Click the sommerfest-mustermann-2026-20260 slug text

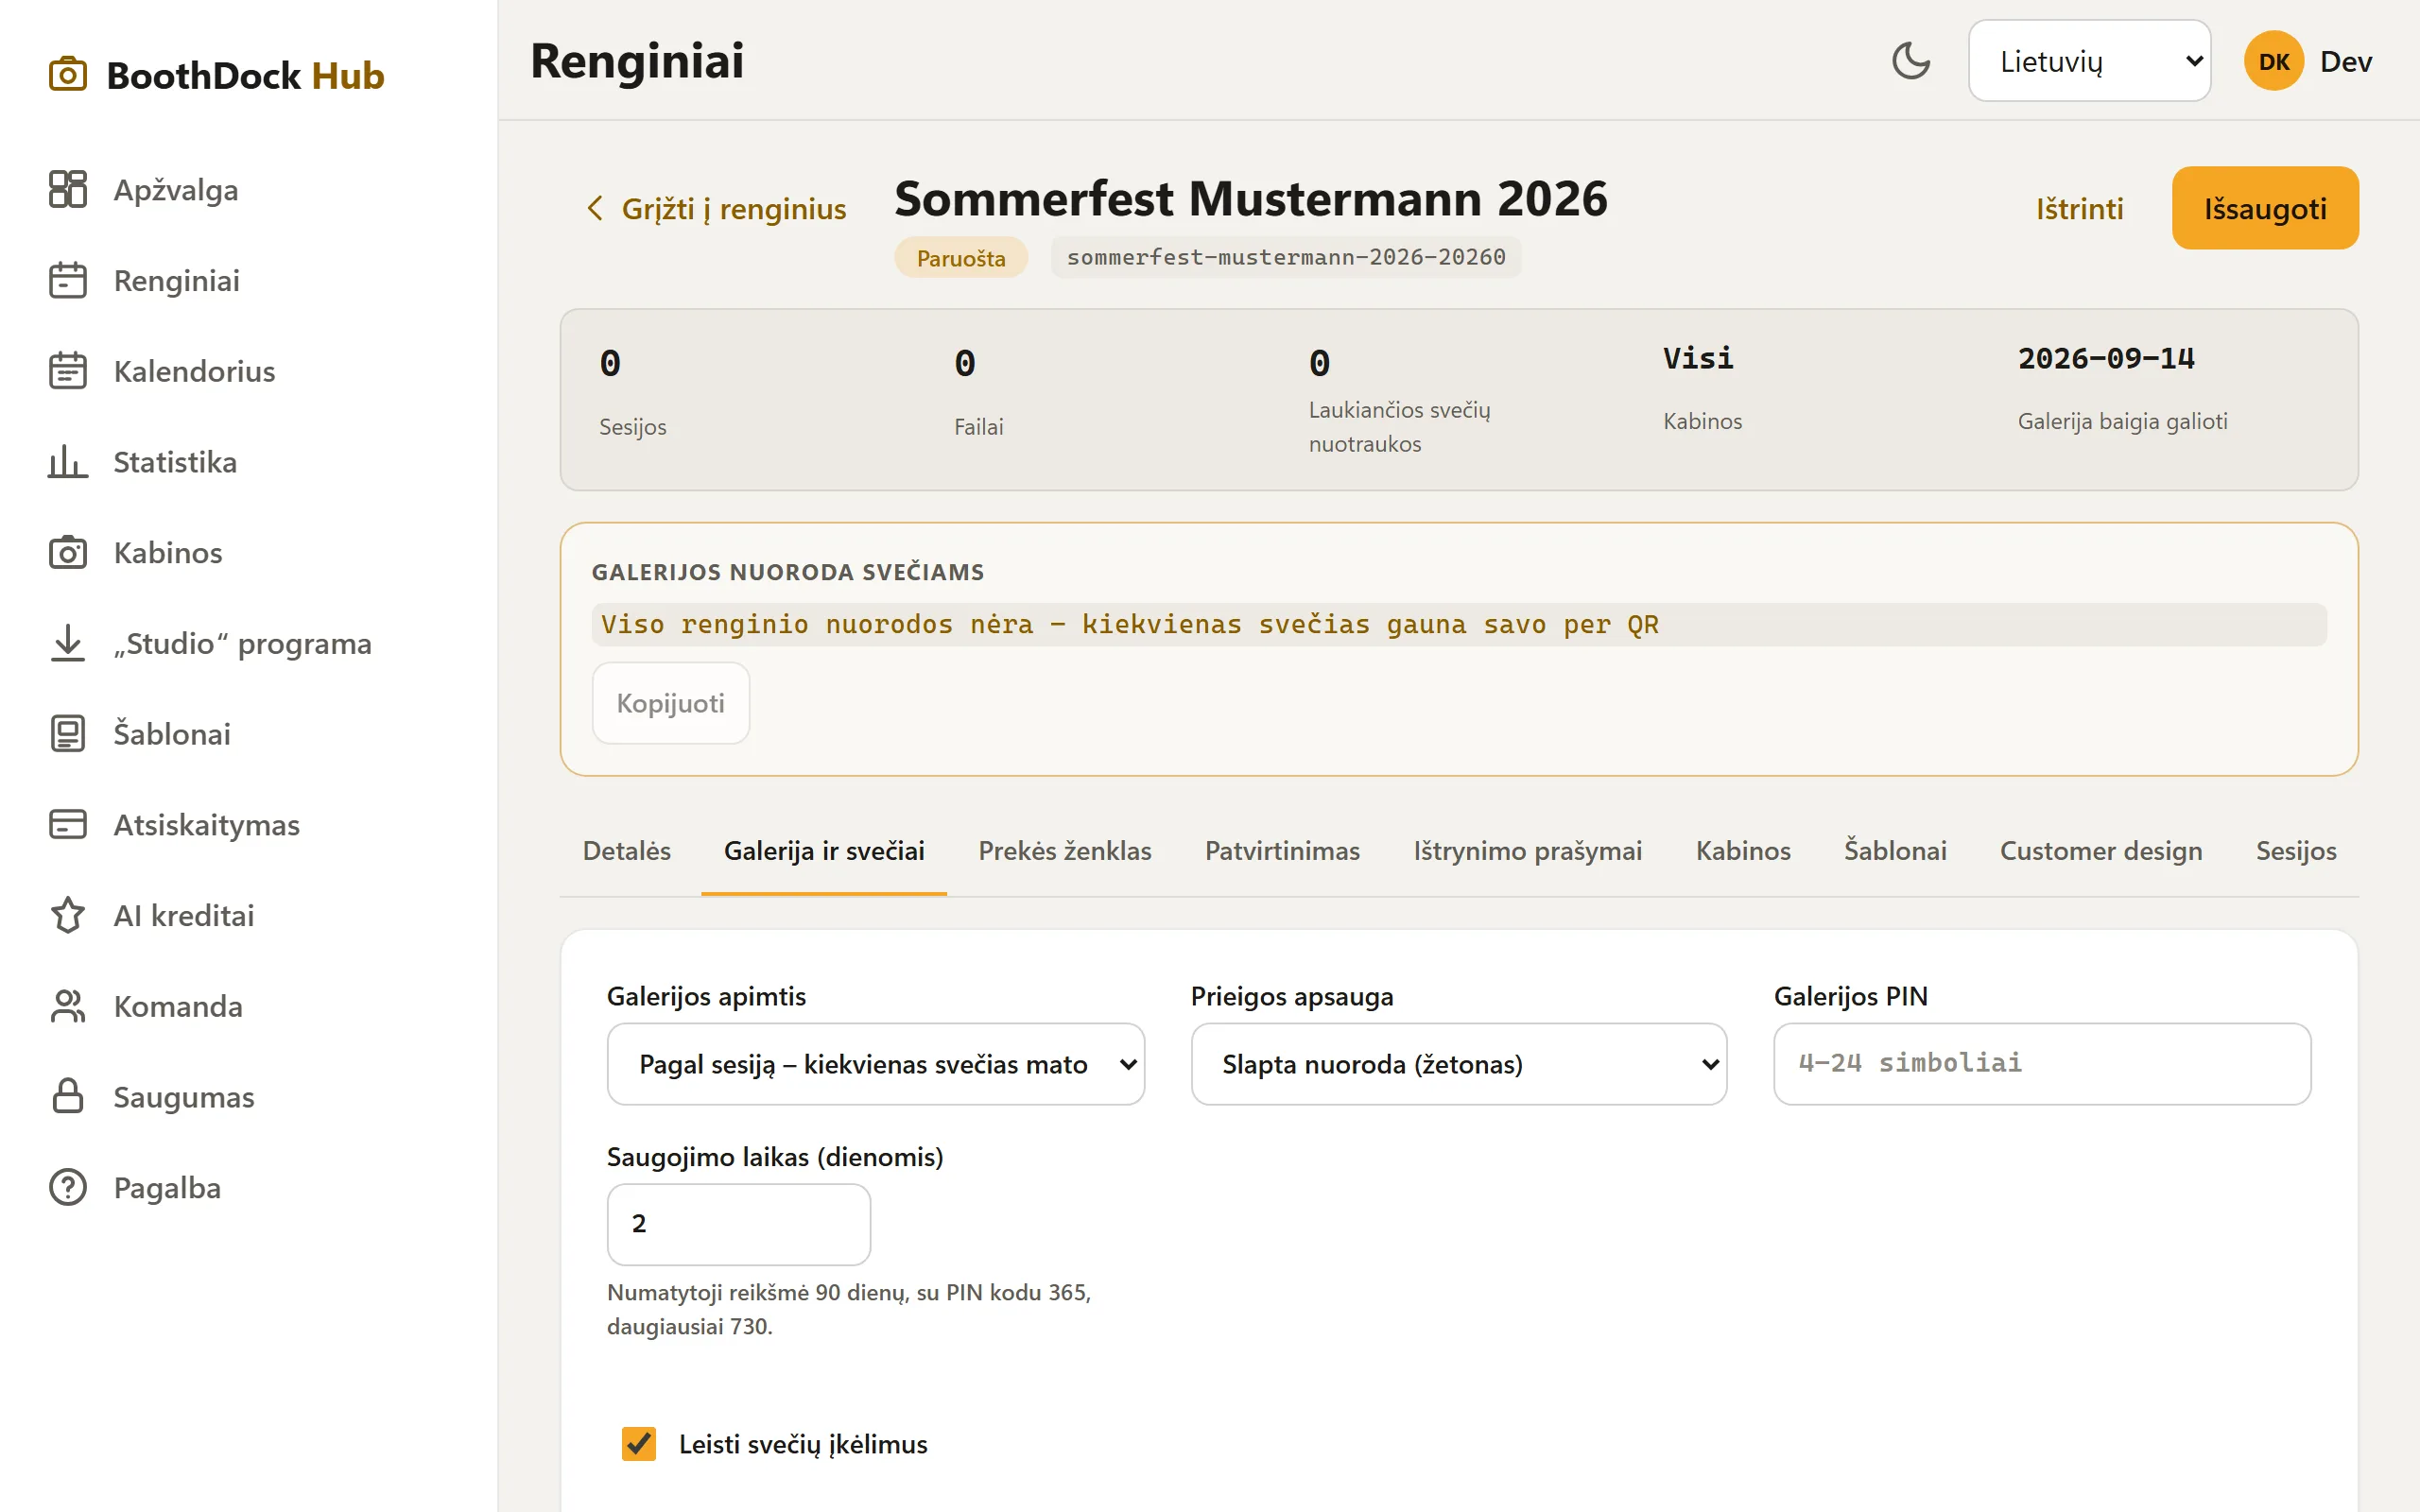click(x=1286, y=257)
